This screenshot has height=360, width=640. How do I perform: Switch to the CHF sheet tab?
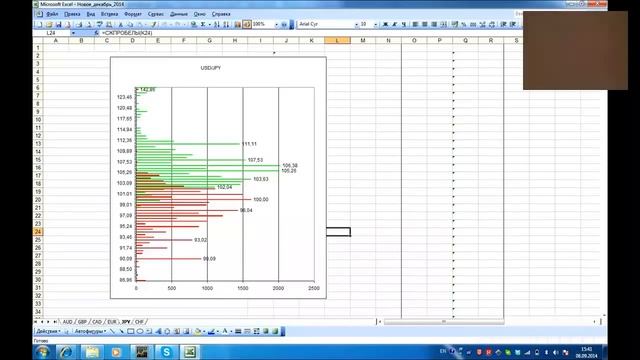point(139,322)
